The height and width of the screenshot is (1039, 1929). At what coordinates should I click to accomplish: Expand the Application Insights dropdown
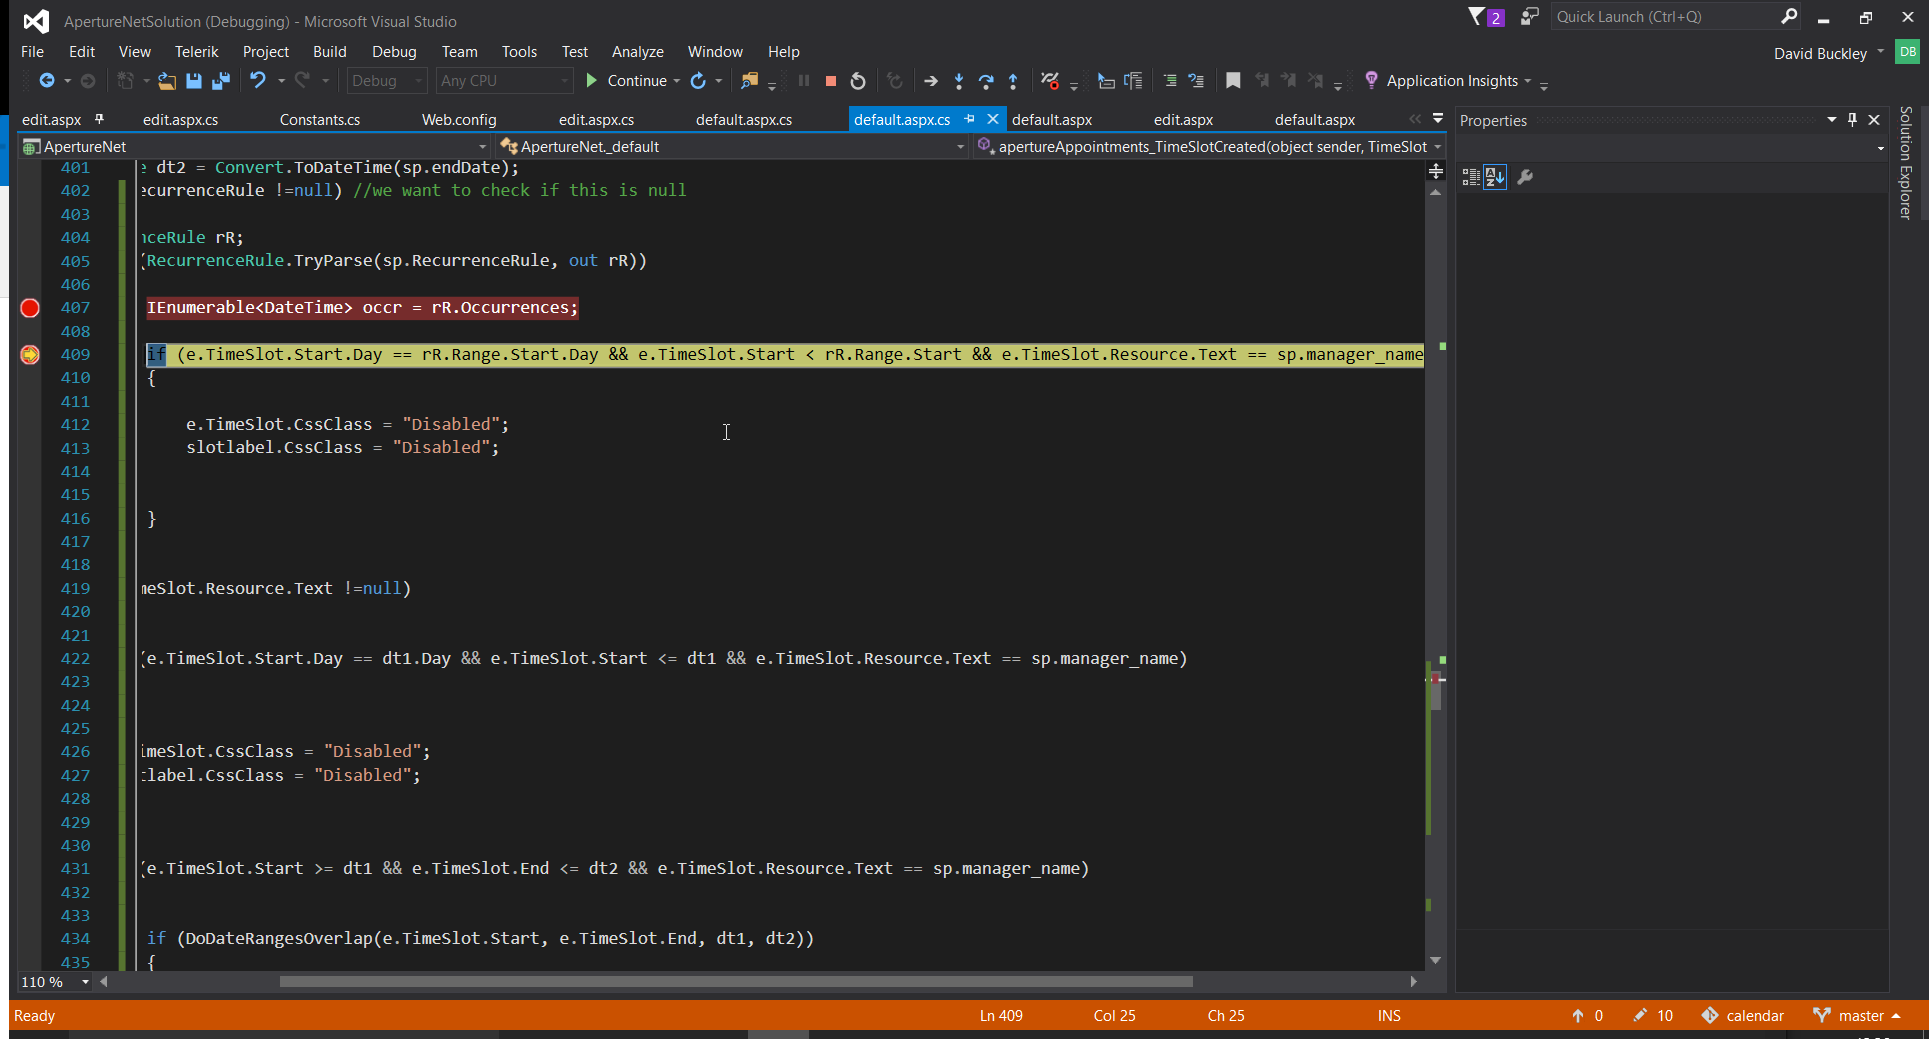1528,81
